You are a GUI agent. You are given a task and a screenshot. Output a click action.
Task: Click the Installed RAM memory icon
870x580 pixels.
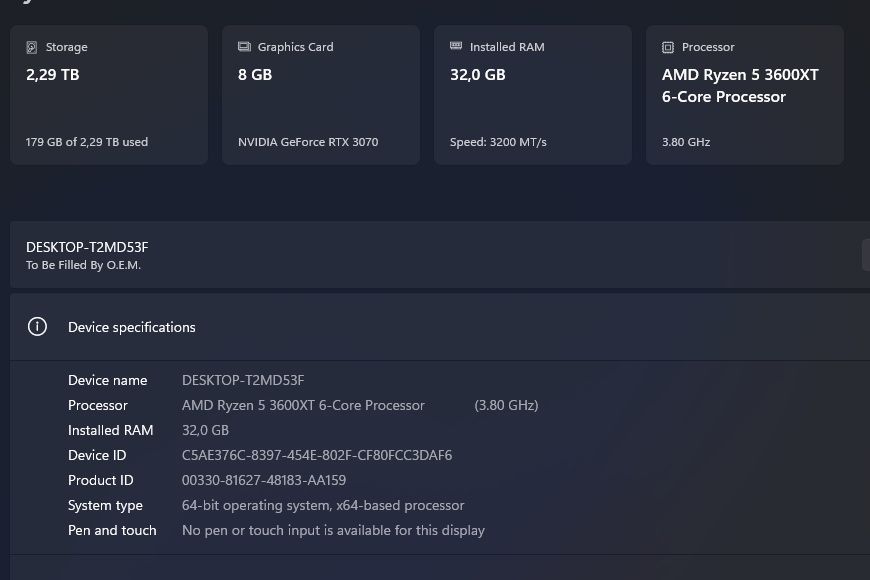pos(456,46)
